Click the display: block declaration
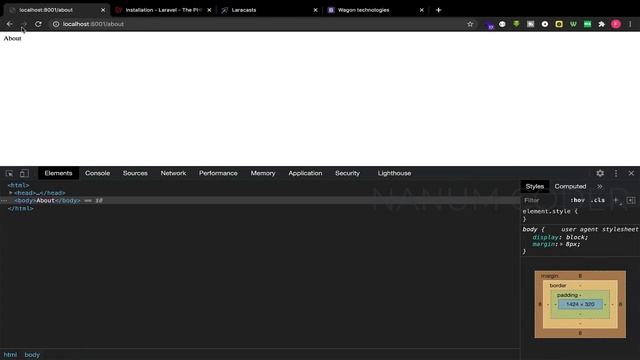640x360 pixels. 560,237
